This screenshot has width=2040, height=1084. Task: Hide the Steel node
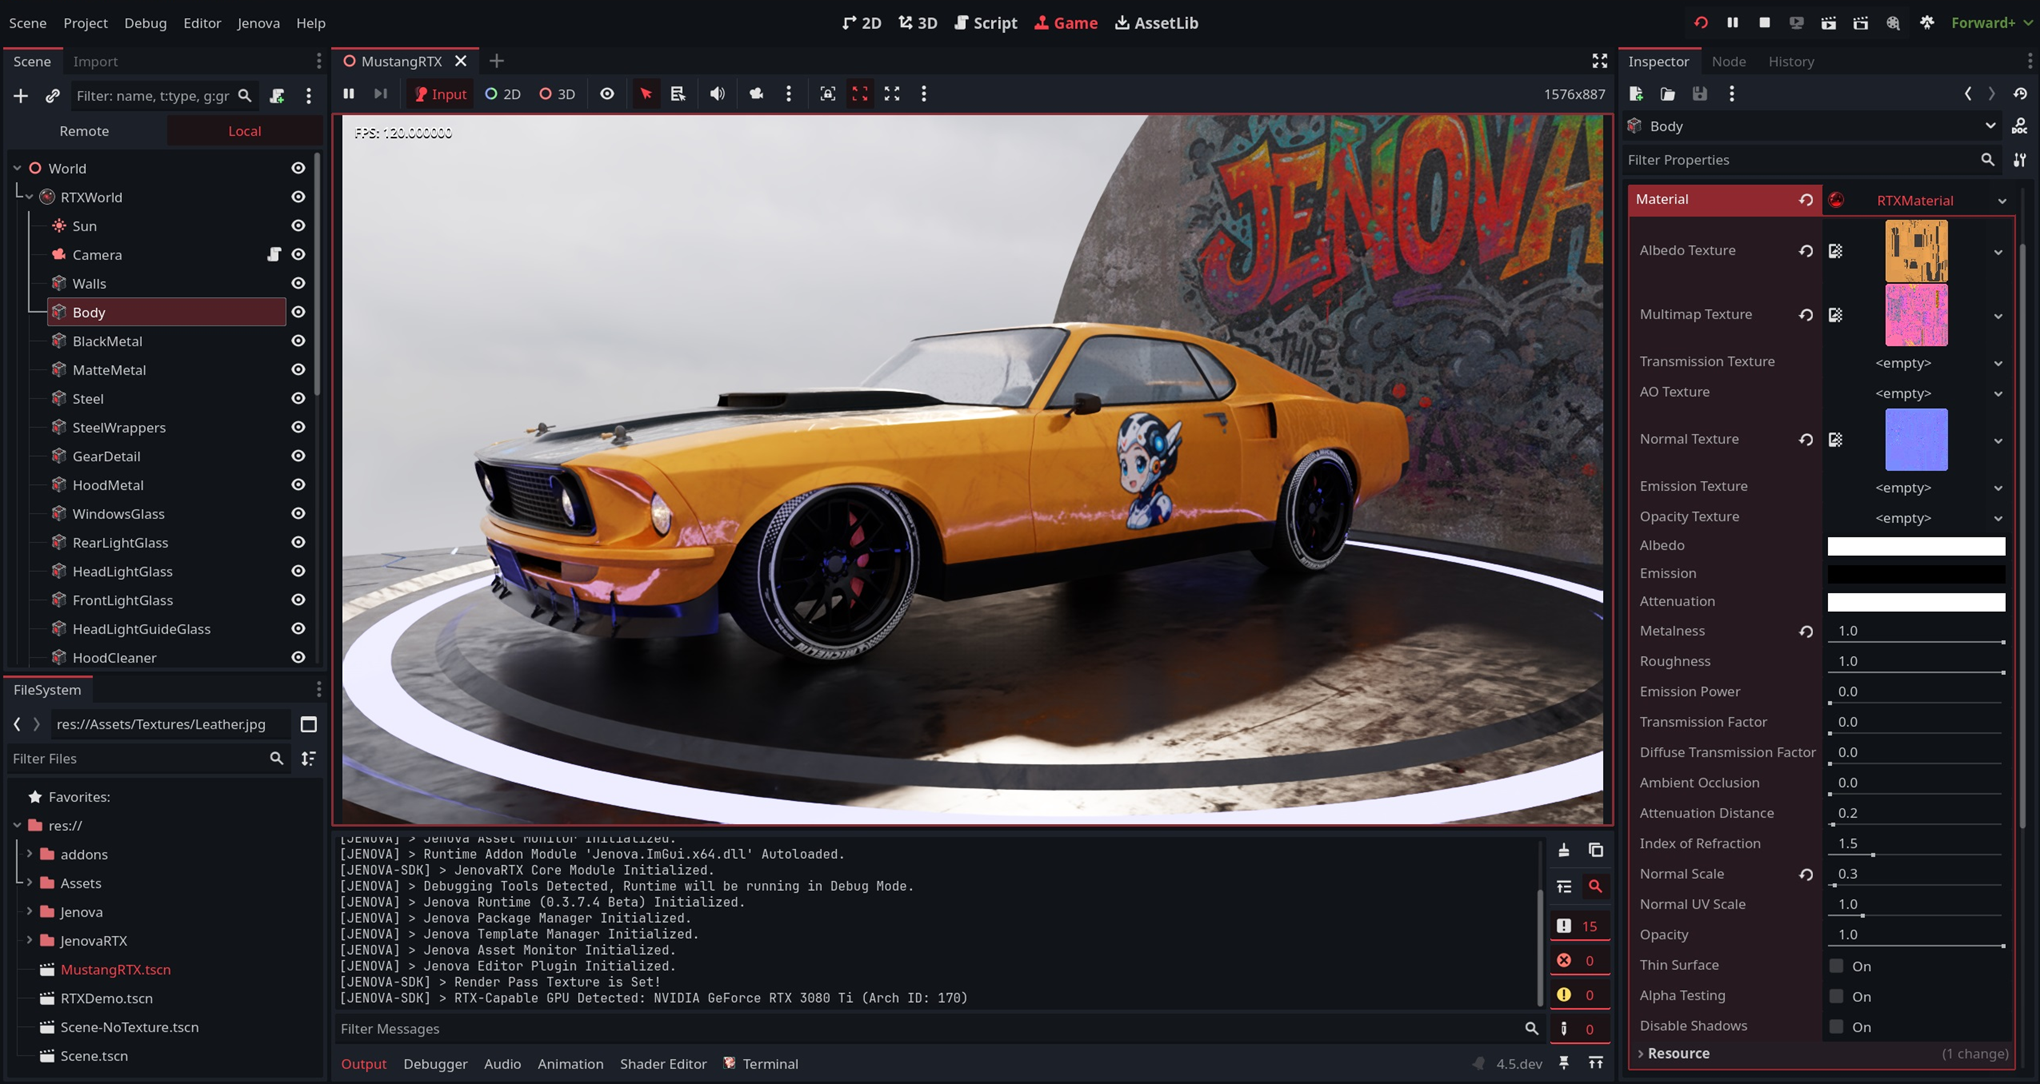(298, 399)
